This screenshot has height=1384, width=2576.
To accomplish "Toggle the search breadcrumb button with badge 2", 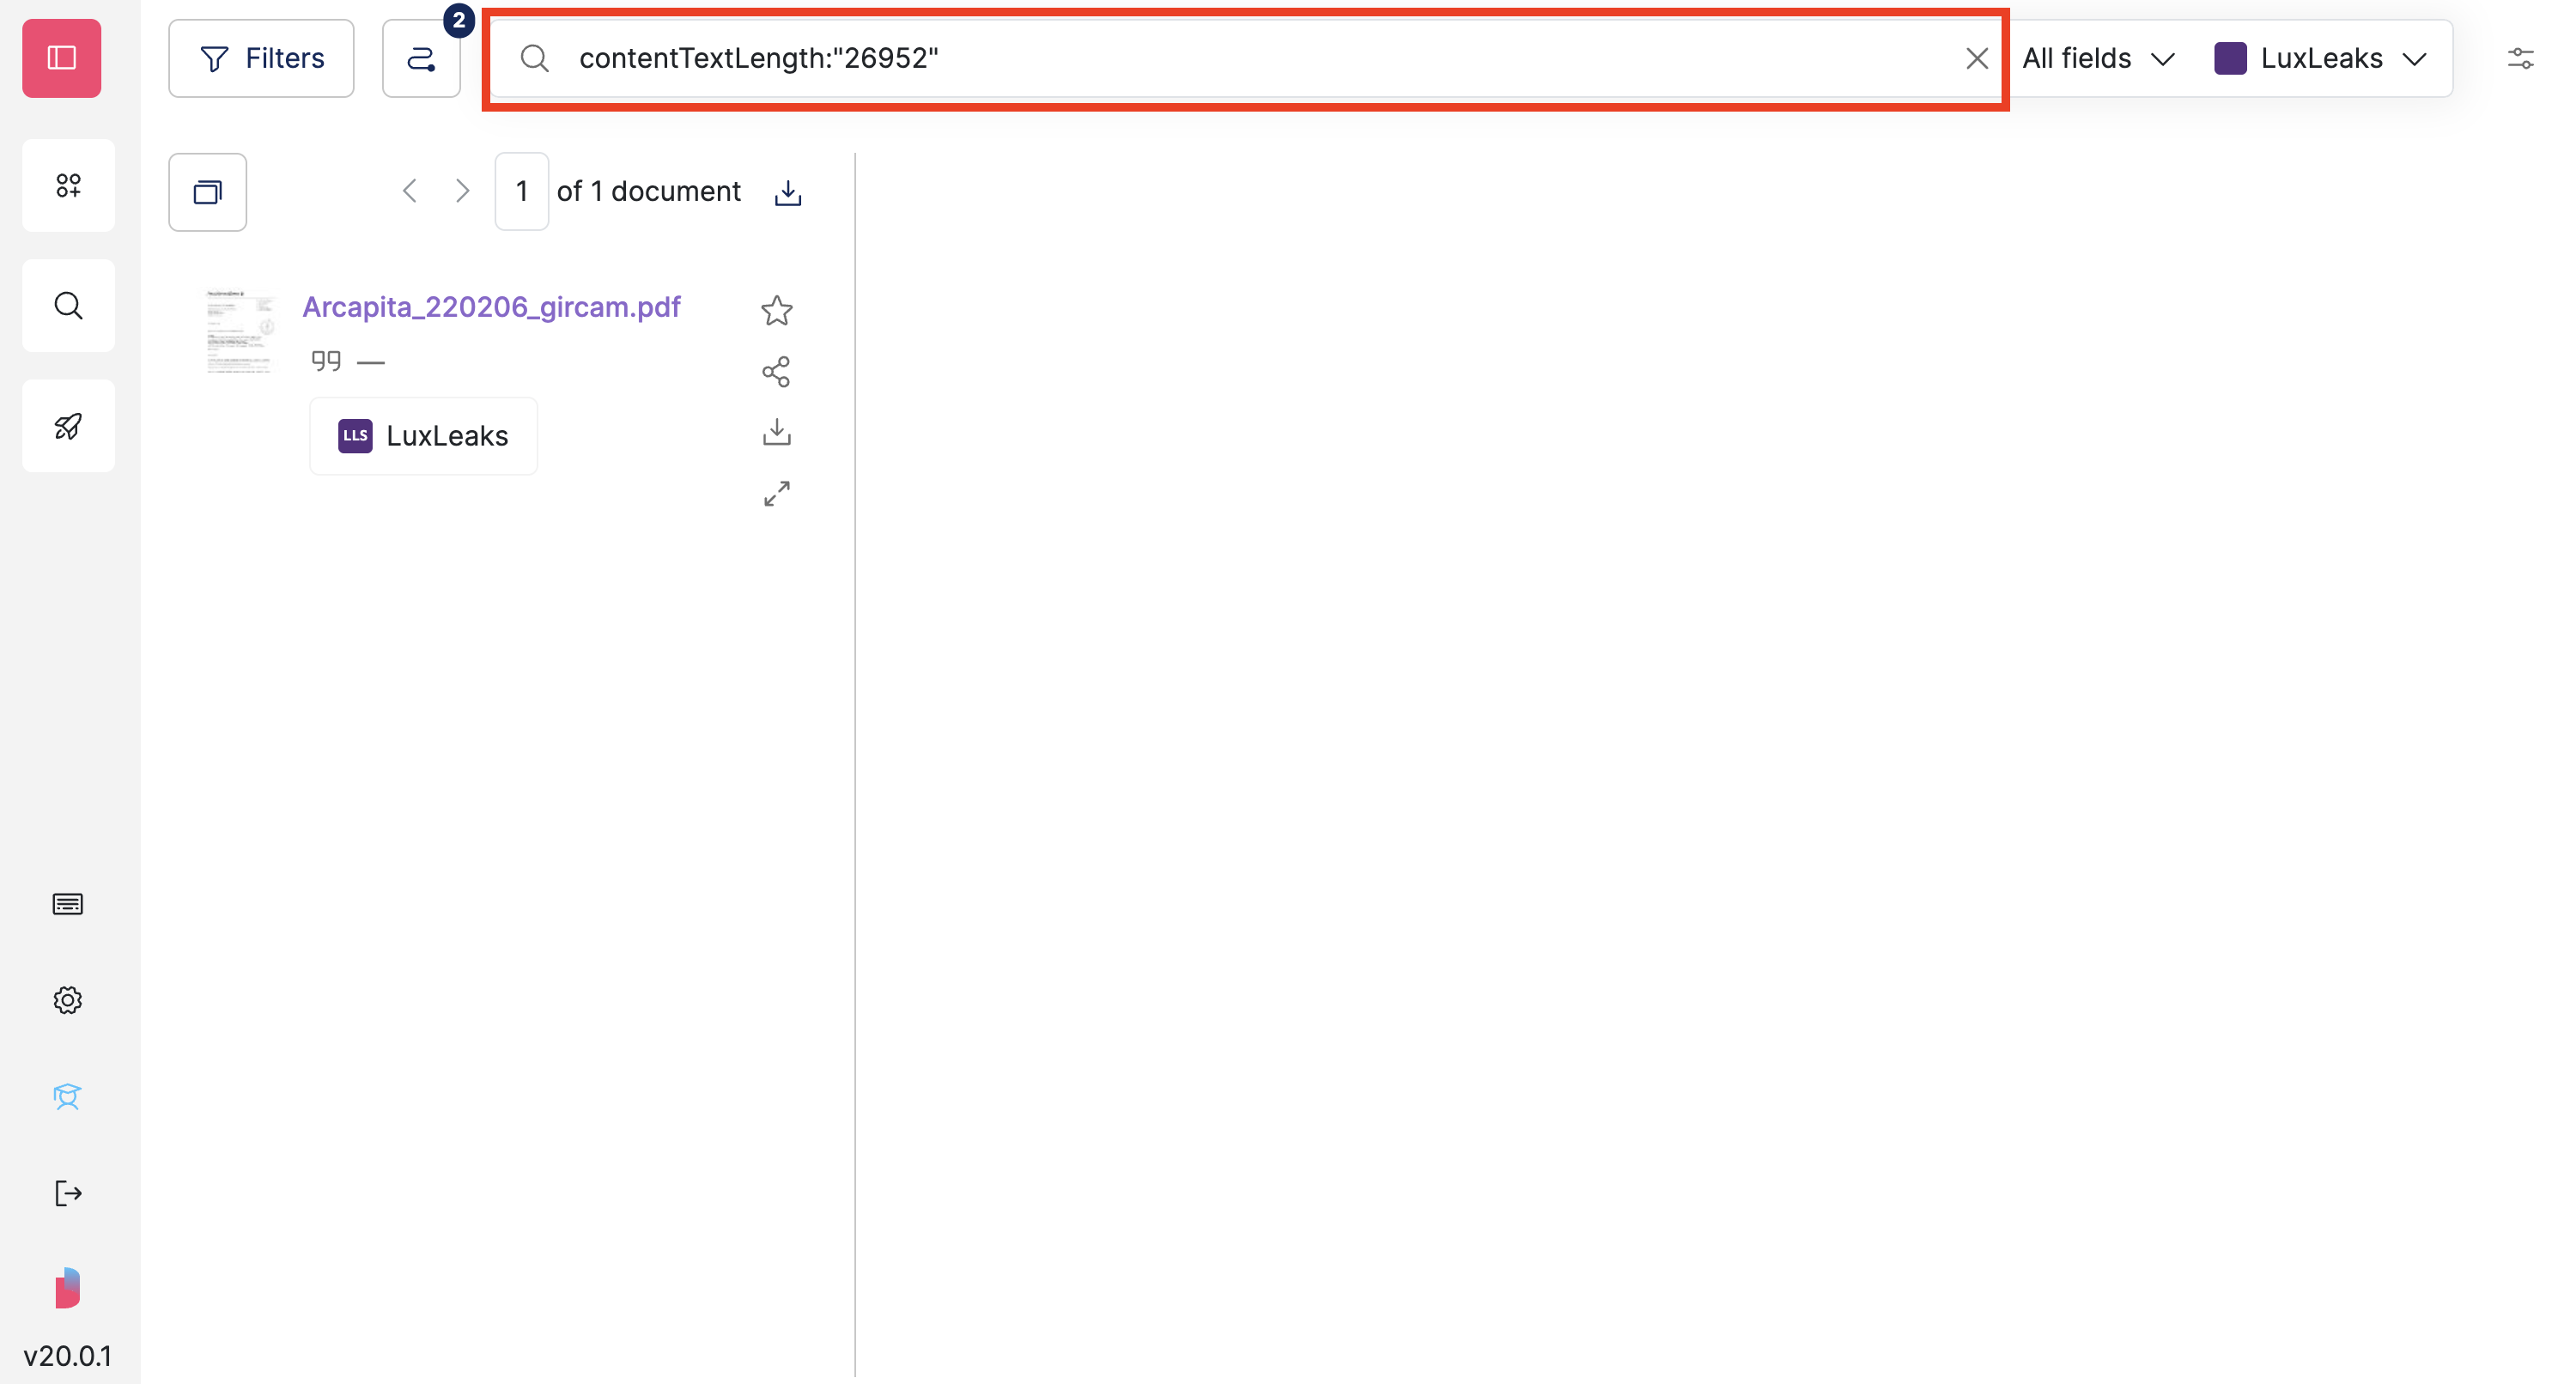I will (x=421, y=58).
